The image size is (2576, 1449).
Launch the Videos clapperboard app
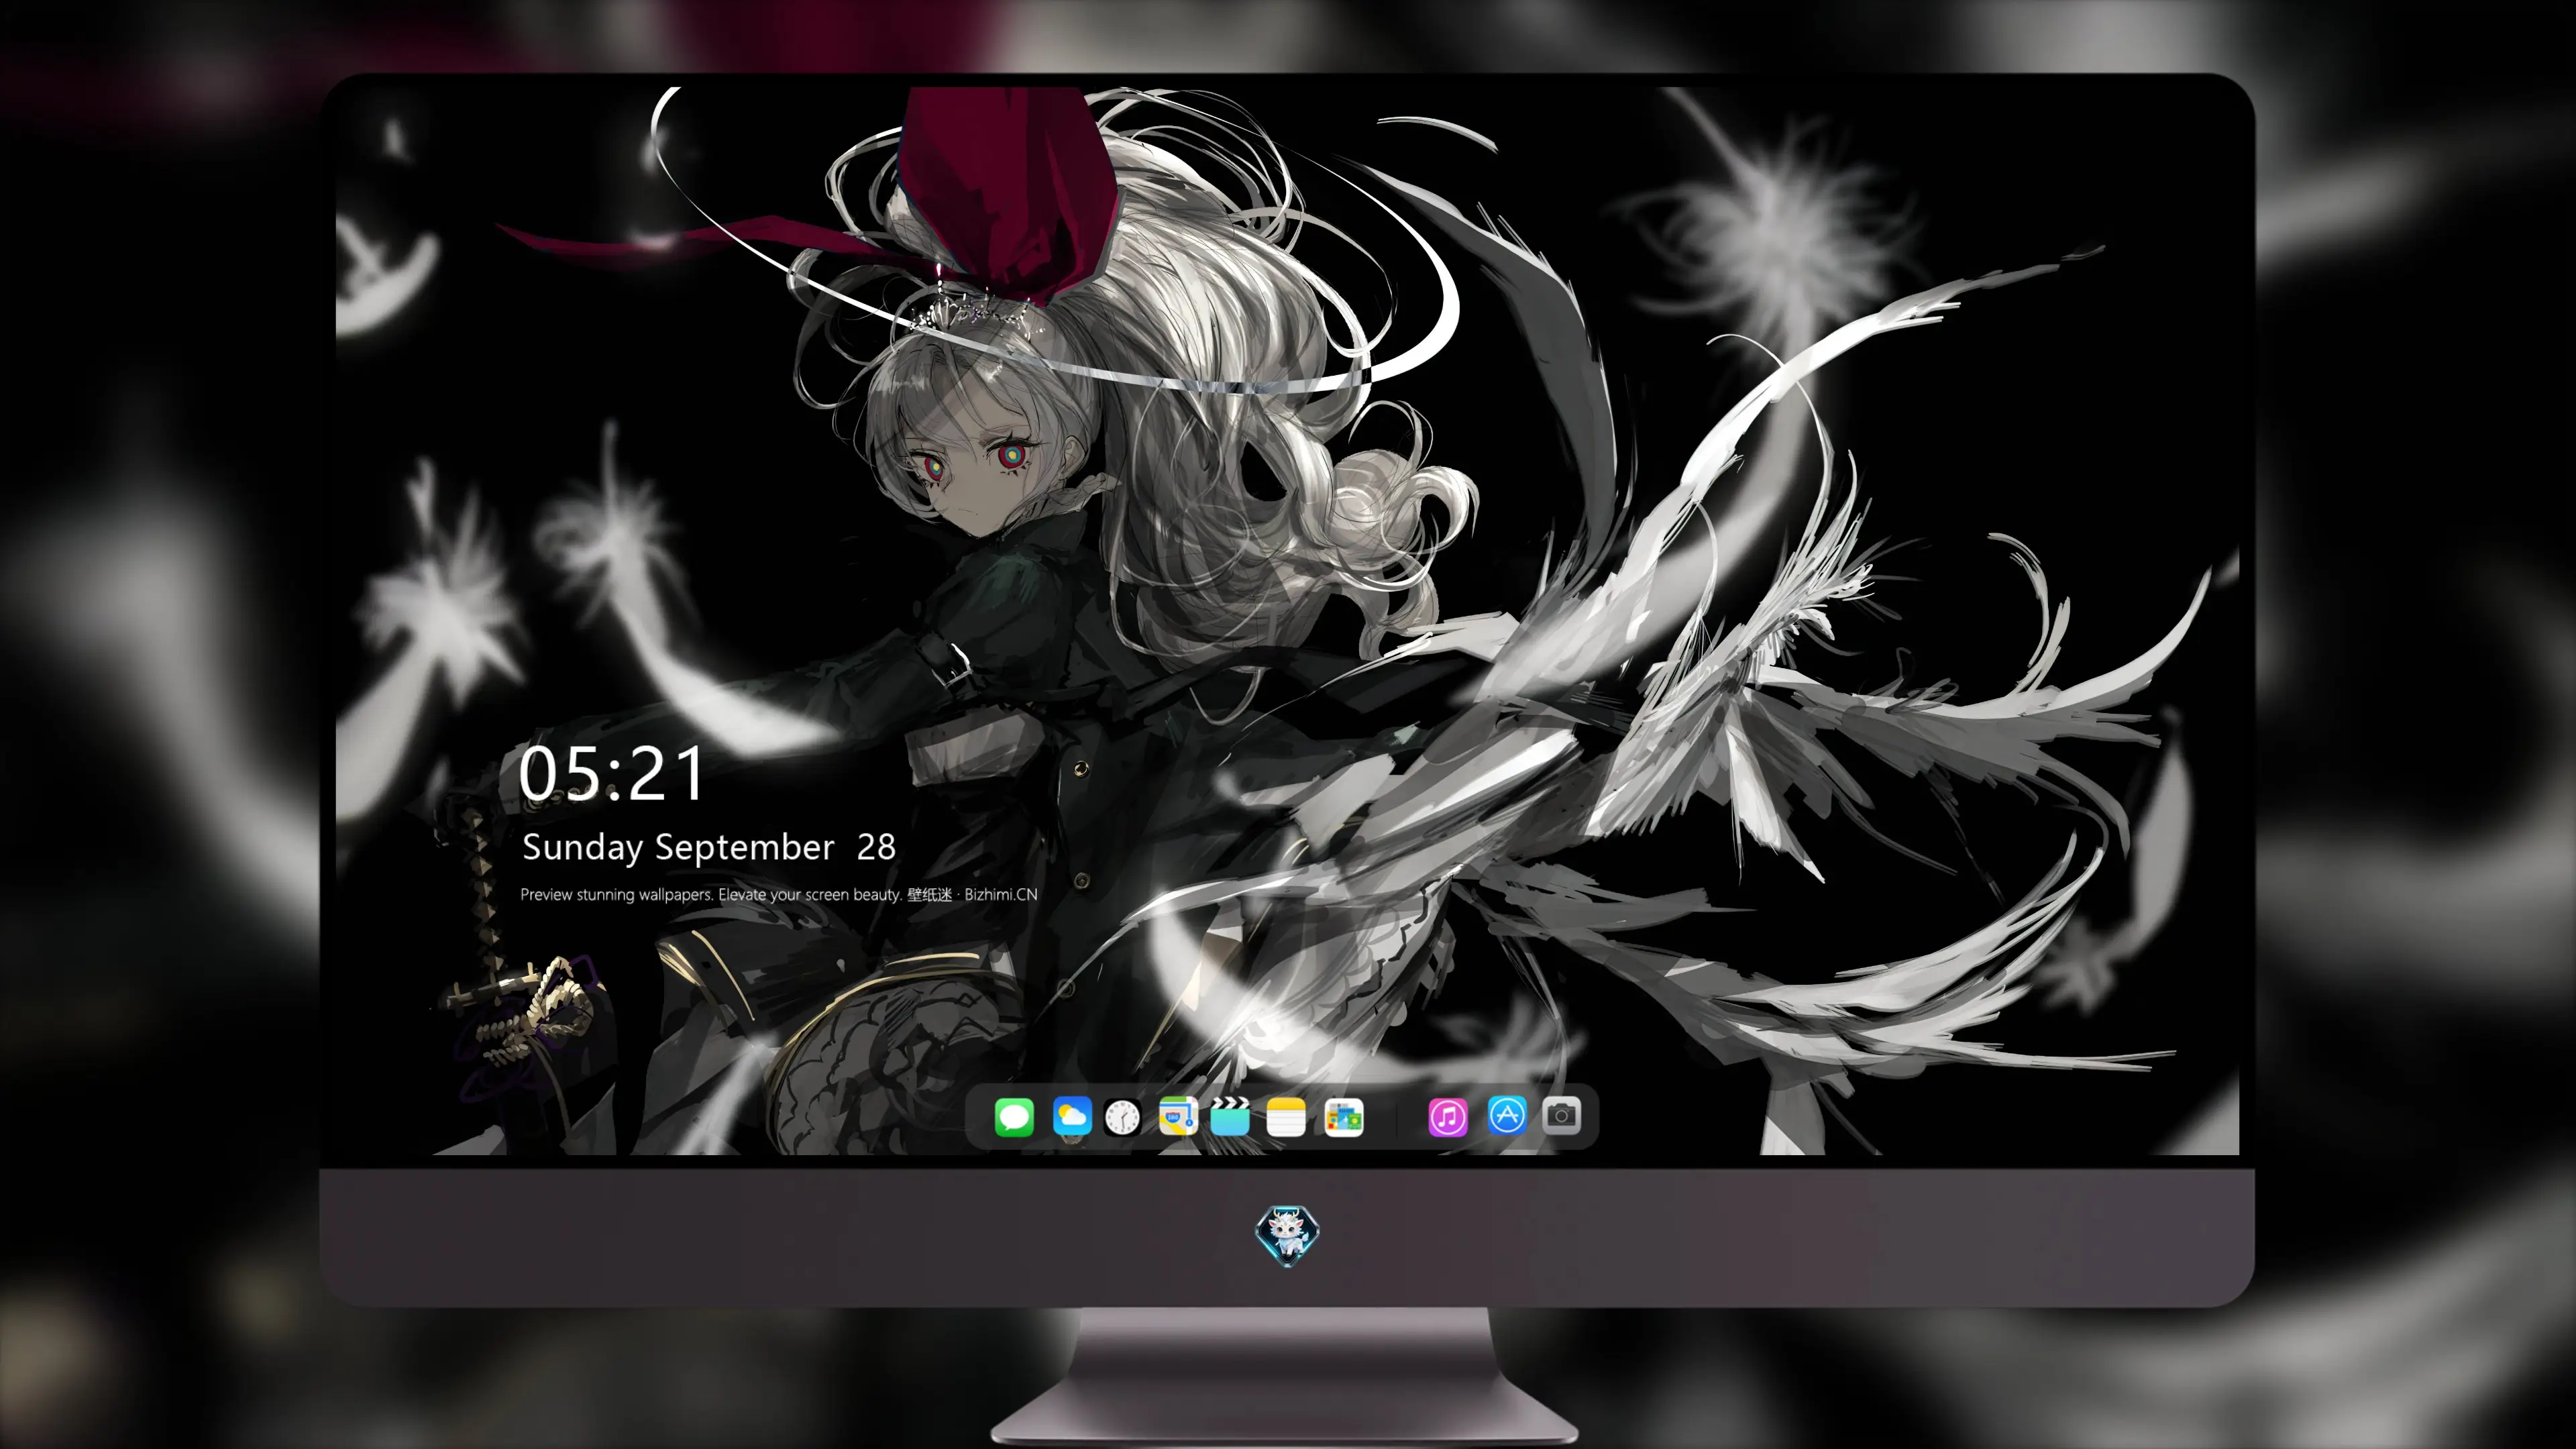(1230, 1117)
